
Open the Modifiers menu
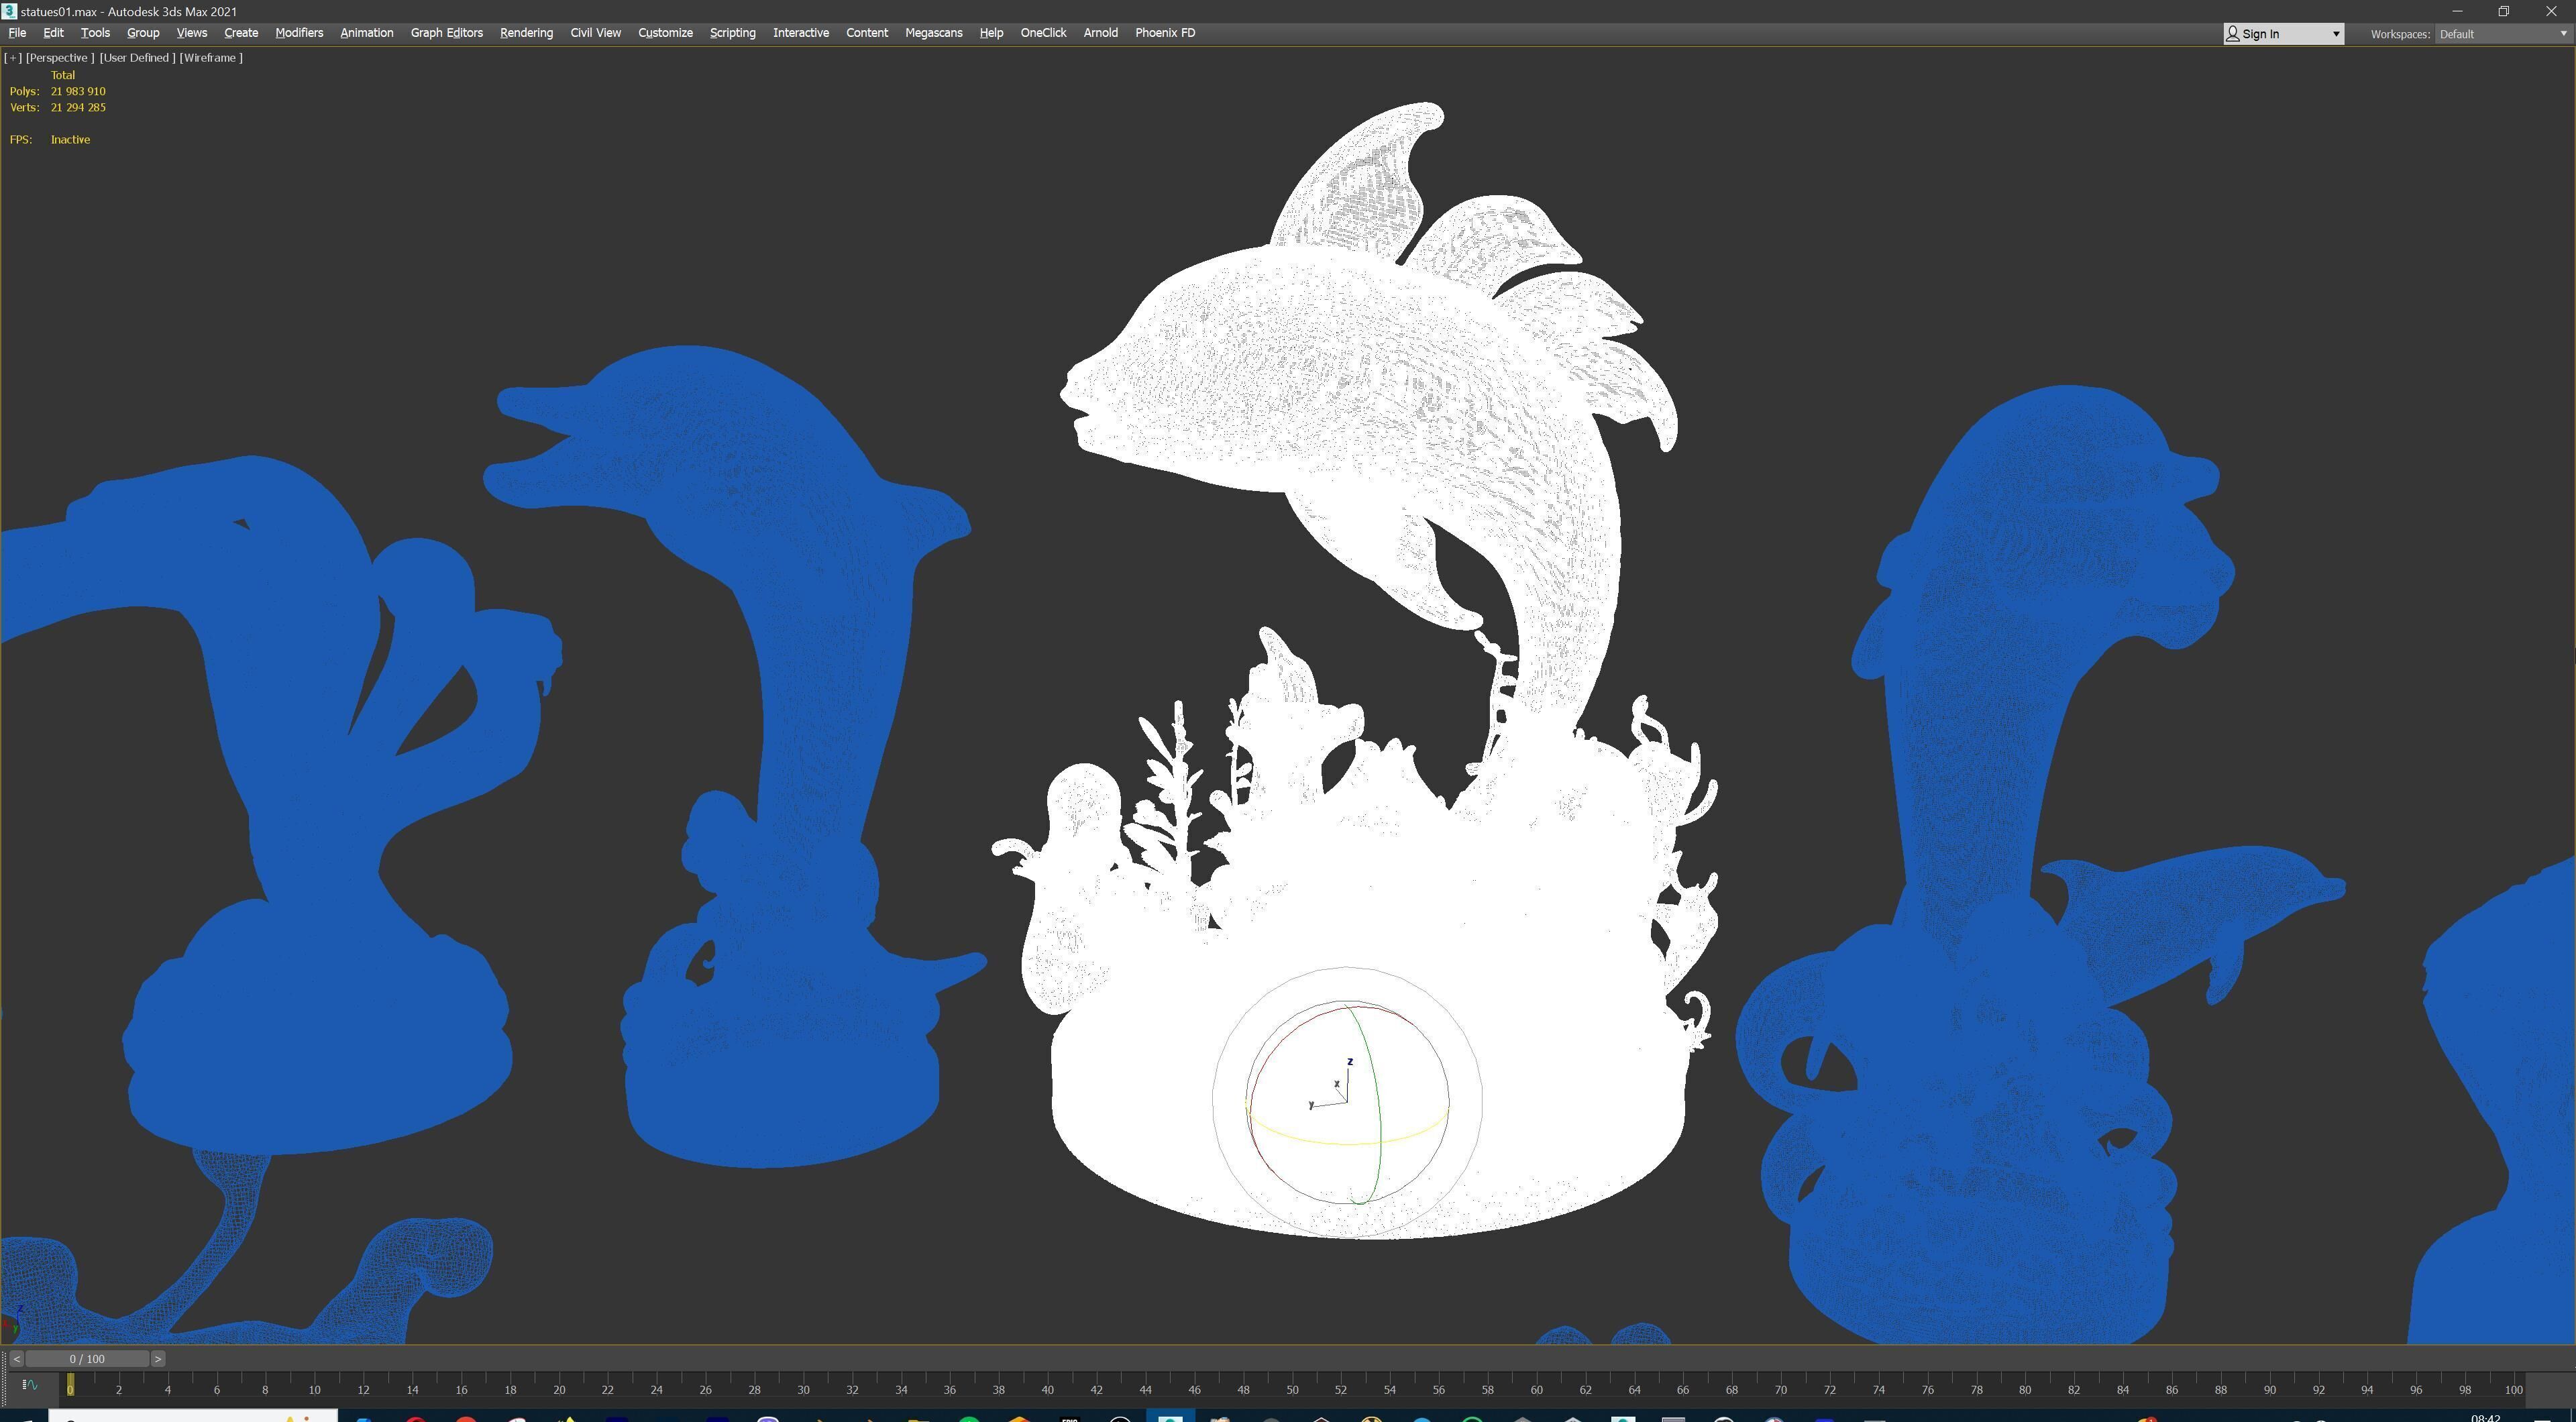click(299, 33)
